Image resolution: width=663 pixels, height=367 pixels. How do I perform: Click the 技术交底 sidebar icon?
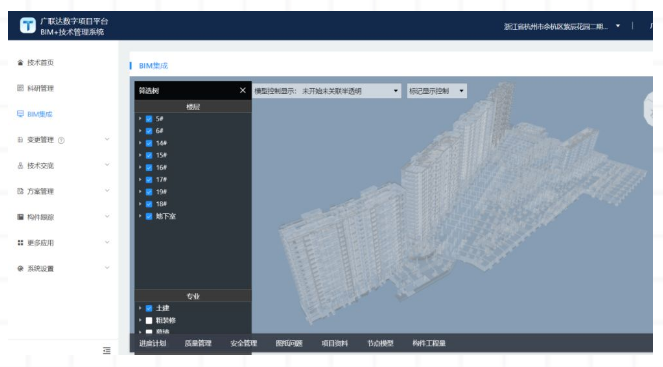tap(20, 165)
